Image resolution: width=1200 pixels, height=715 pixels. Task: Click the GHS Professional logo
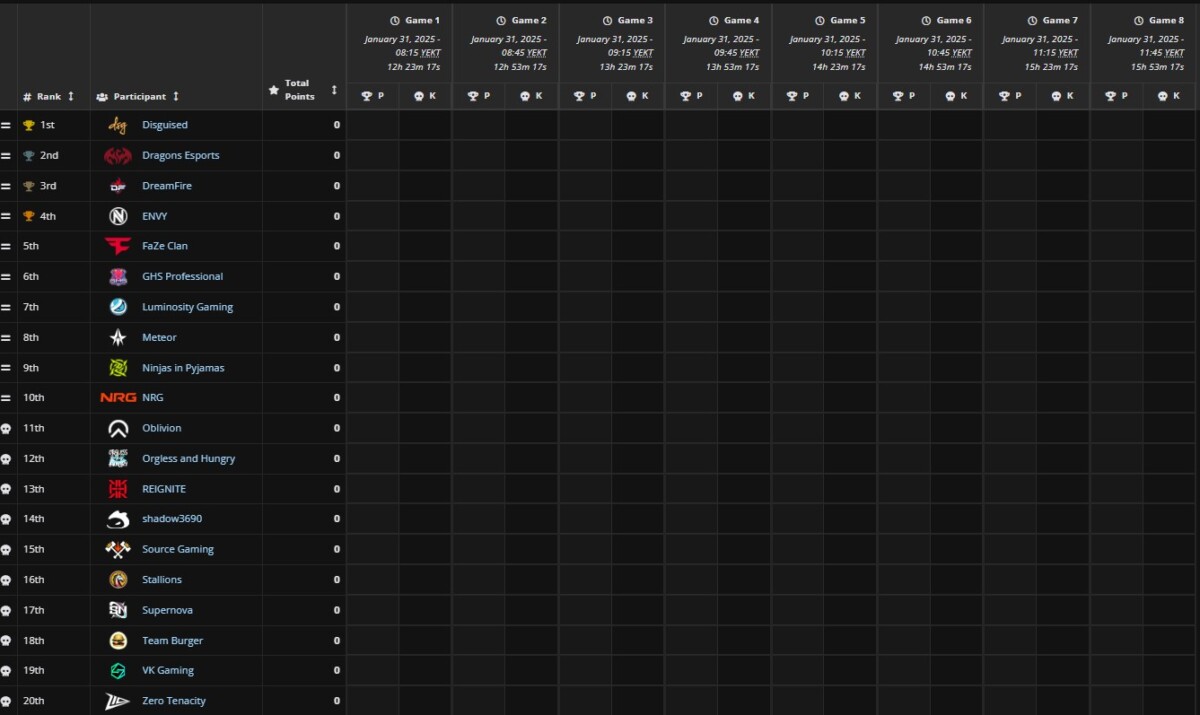tap(118, 277)
